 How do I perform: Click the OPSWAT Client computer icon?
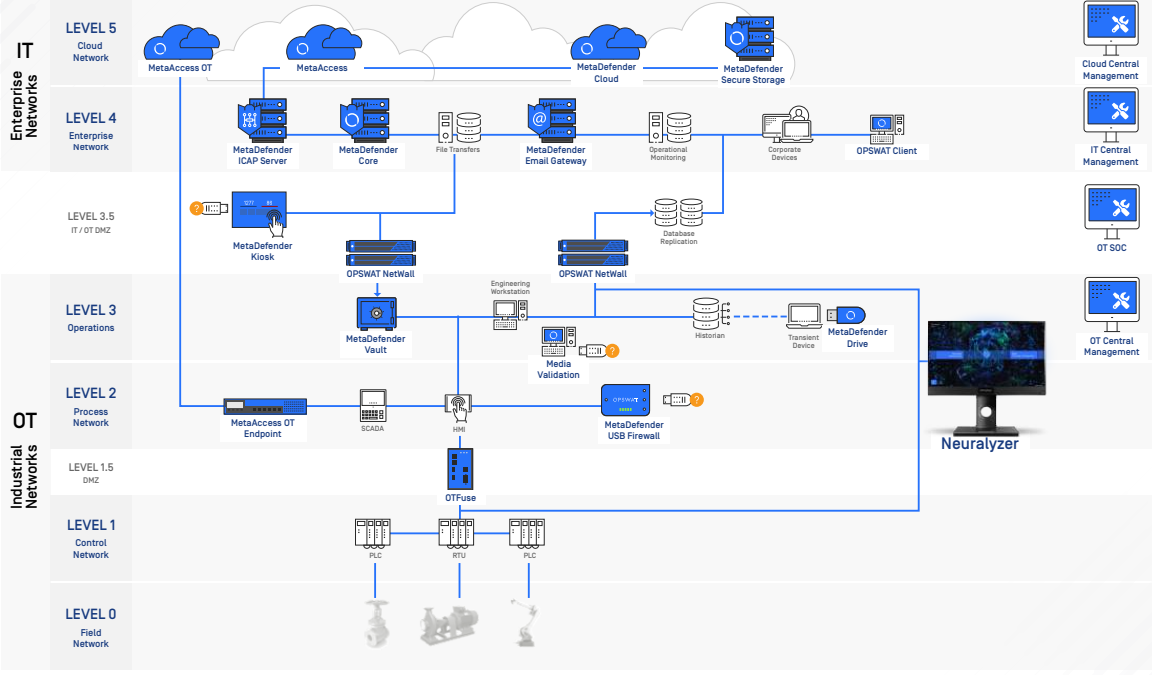[x=887, y=129]
